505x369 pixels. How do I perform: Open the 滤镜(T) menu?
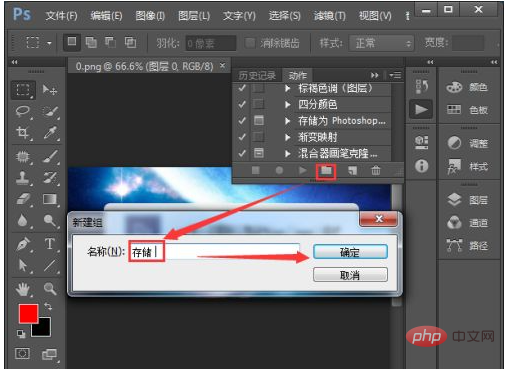tap(329, 16)
